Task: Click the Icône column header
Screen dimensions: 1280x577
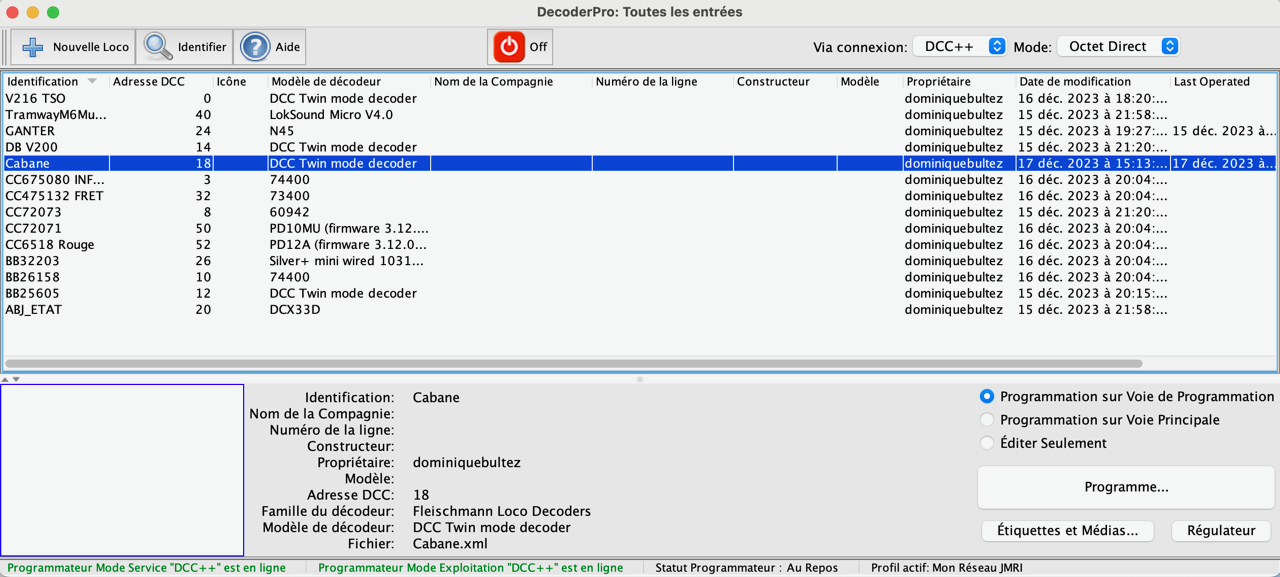Action: click(x=240, y=82)
